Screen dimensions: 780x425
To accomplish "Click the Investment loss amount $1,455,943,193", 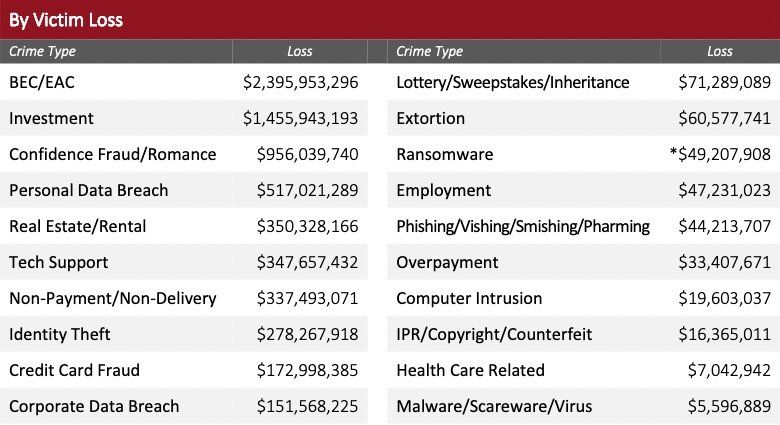I will click(300, 118).
